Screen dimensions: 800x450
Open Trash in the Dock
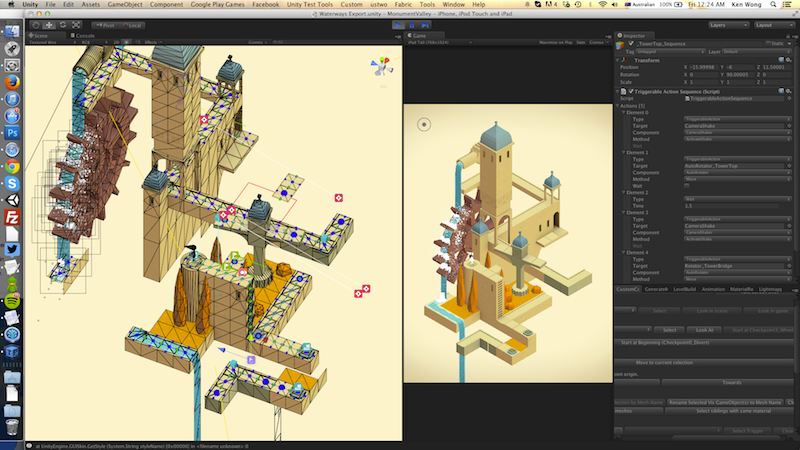[12, 427]
